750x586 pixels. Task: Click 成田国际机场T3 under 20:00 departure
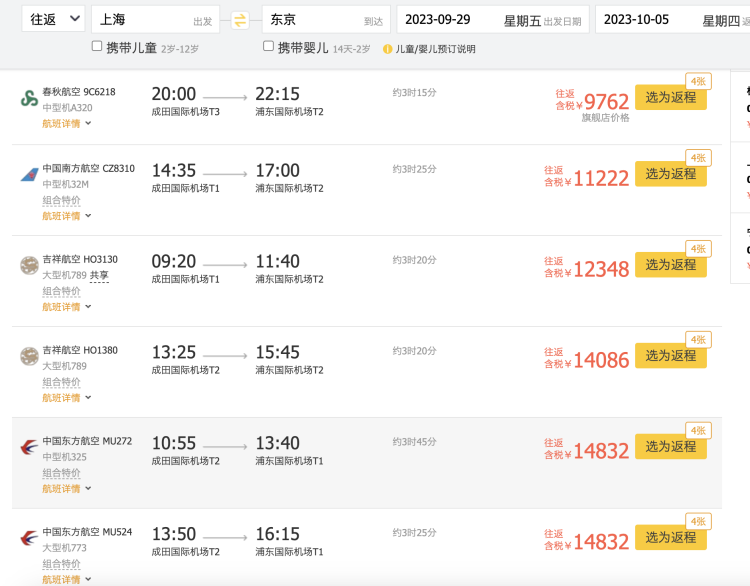coord(186,112)
